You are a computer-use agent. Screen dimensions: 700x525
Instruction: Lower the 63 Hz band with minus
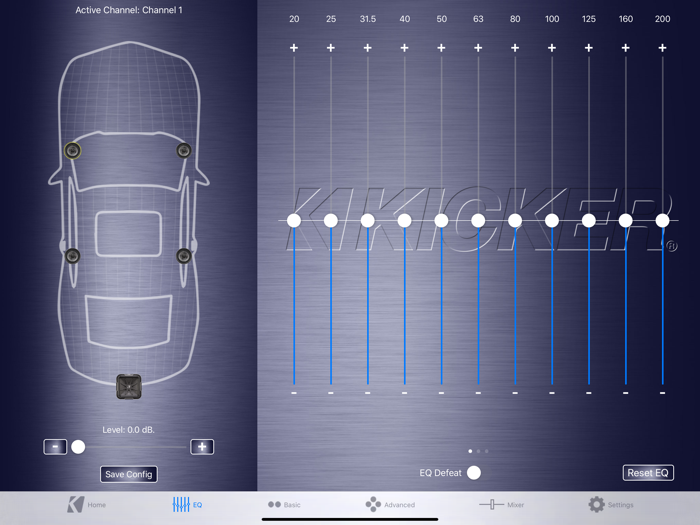click(x=478, y=393)
